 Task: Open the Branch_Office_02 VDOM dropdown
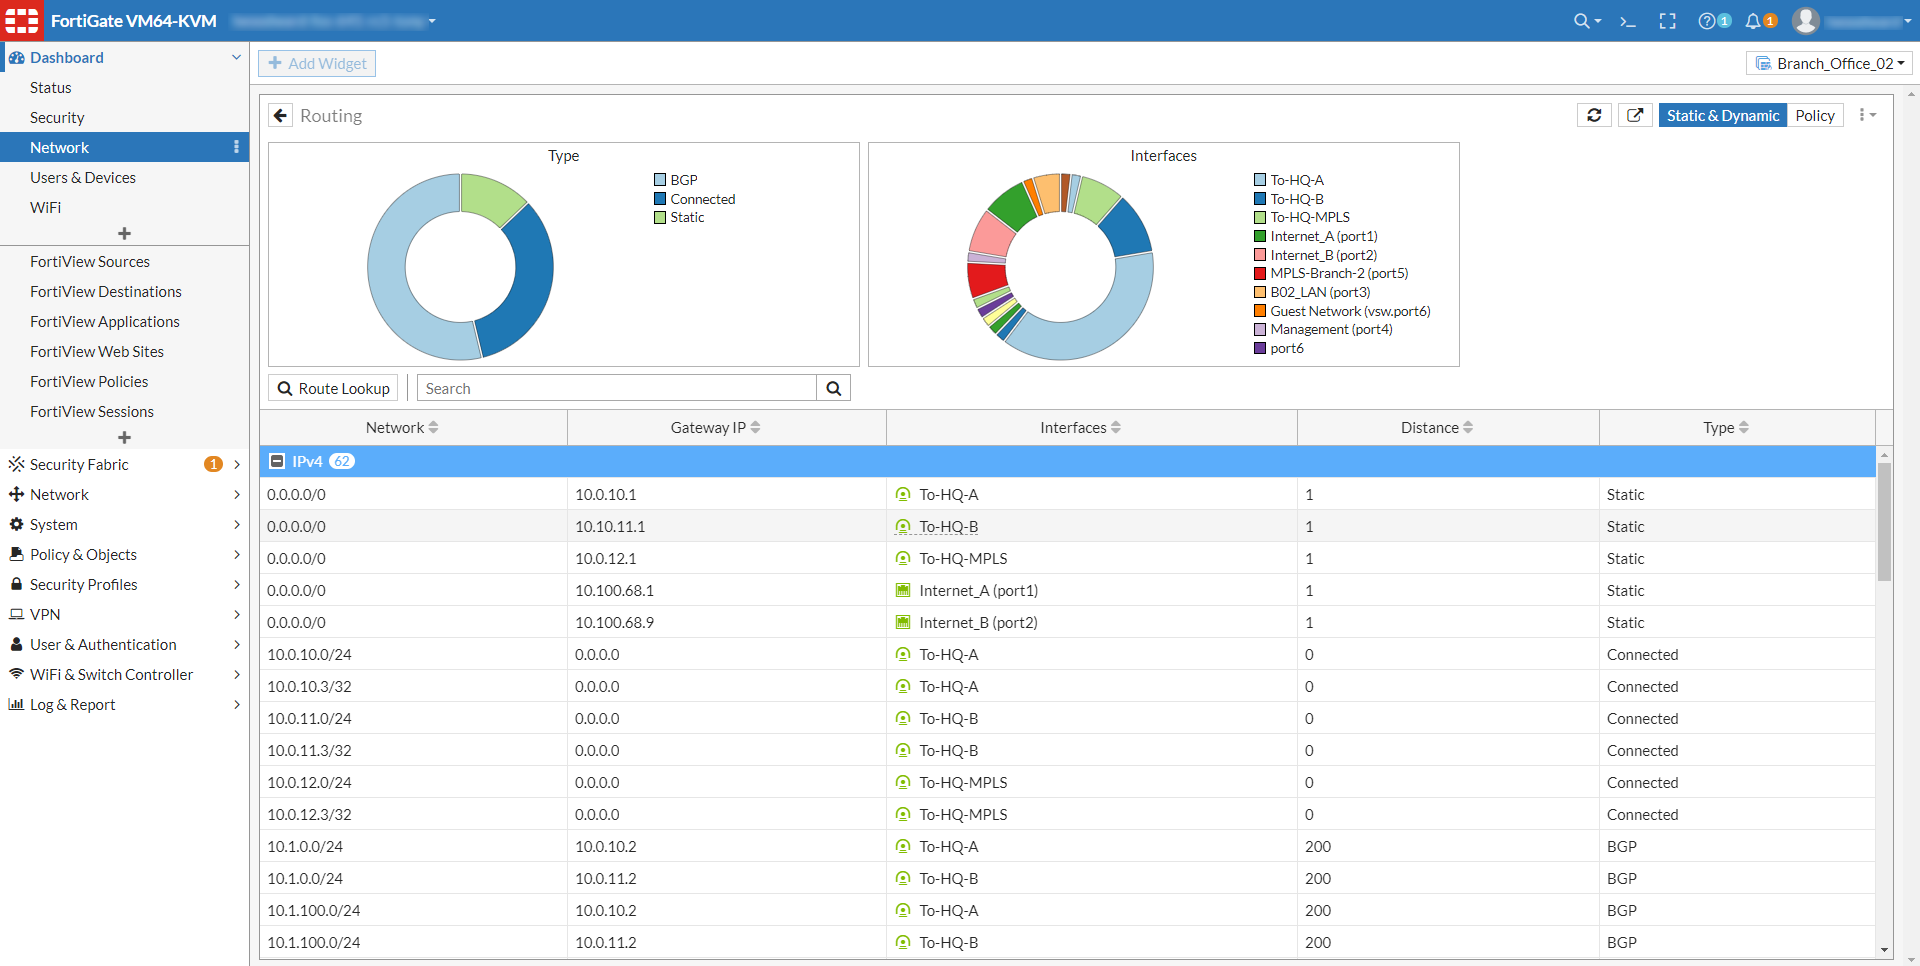point(1828,62)
